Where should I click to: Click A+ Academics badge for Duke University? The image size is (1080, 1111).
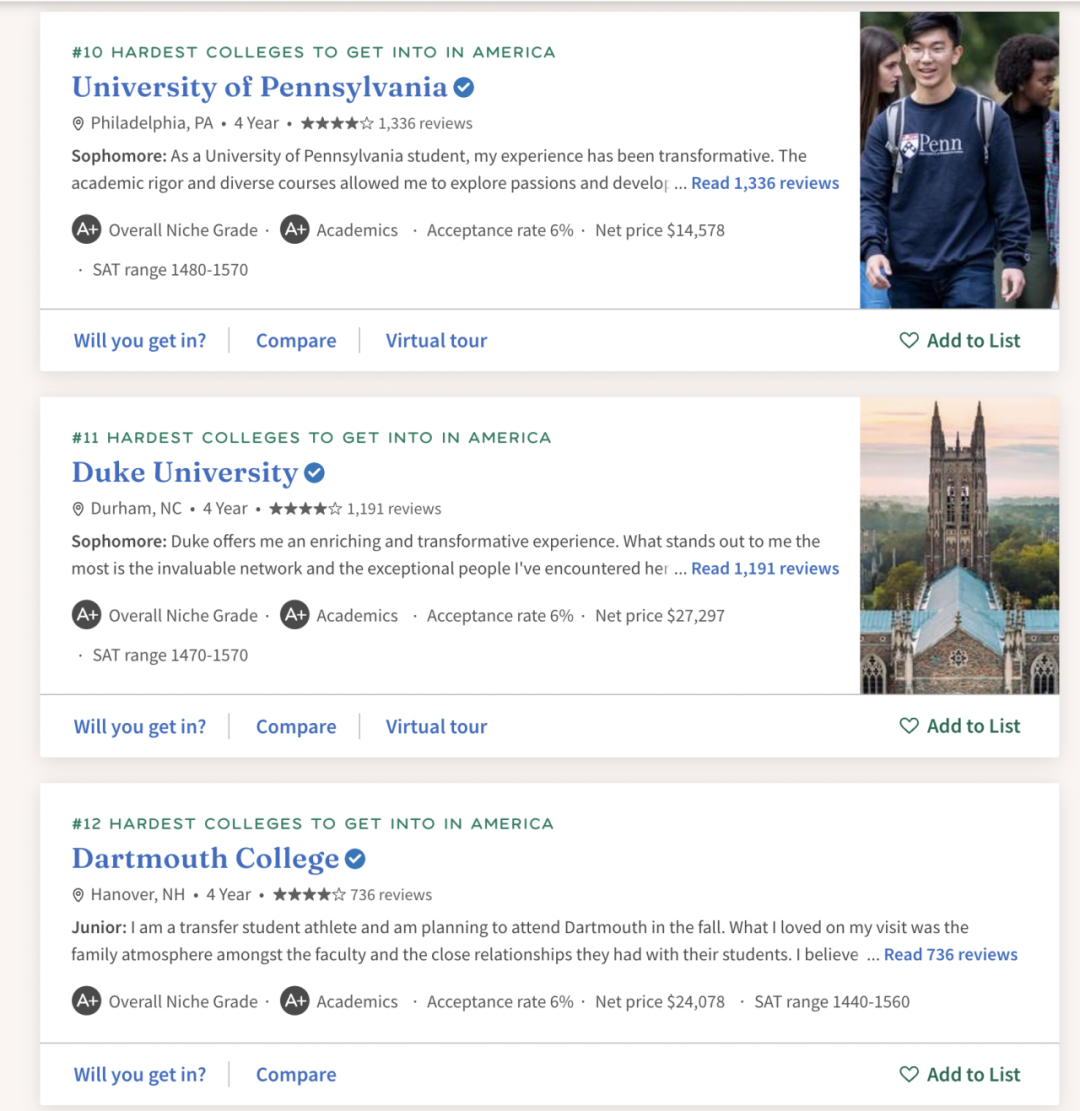294,616
